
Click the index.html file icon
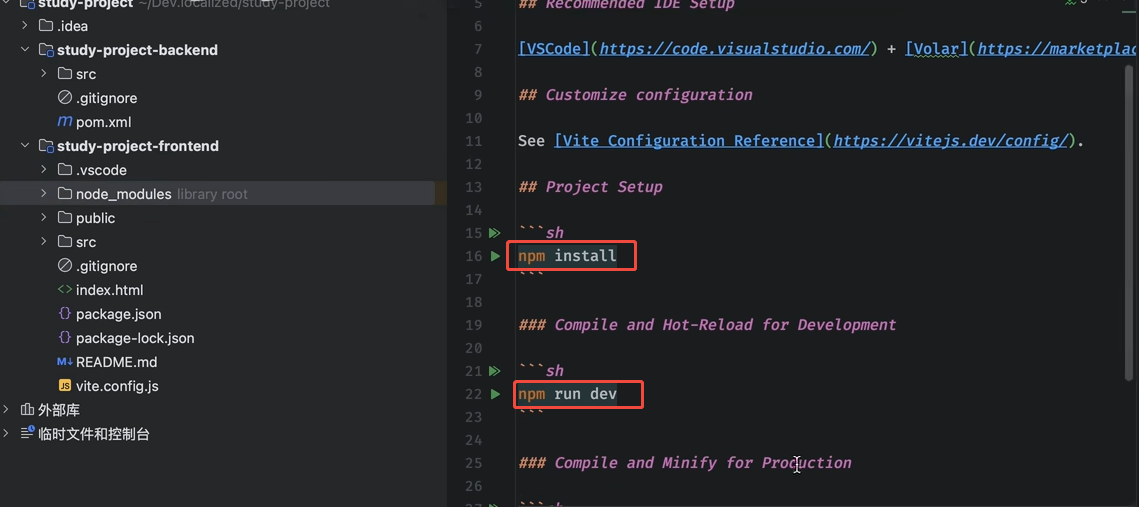pyautogui.click(x=65, y=290)
